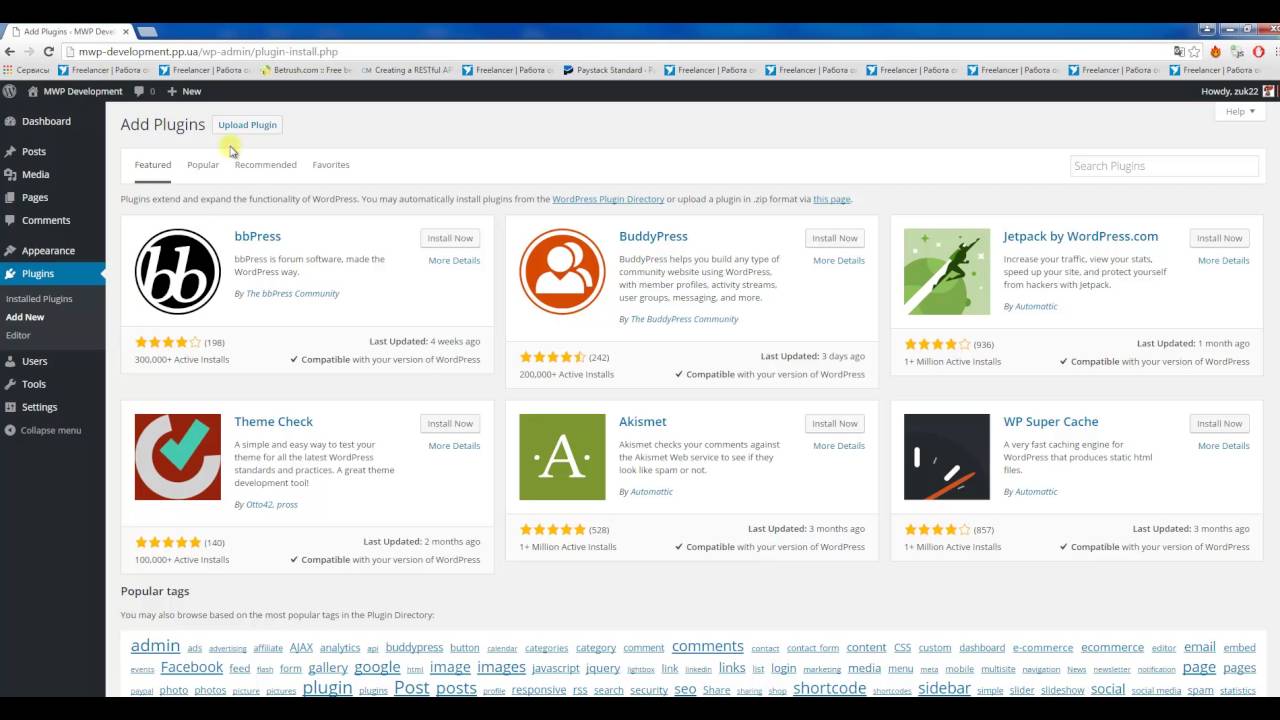
Task: Browse the 'admin' popular tag
Action: 155,646
